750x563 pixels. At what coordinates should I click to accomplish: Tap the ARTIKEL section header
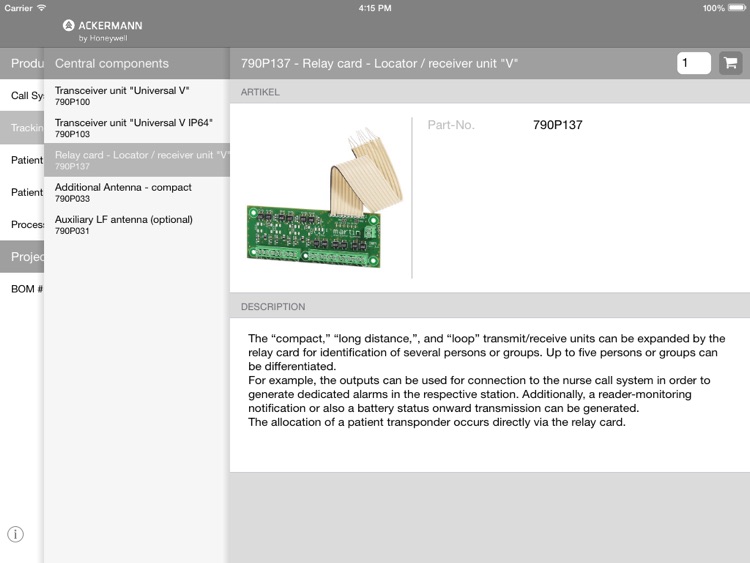(260, 92)
